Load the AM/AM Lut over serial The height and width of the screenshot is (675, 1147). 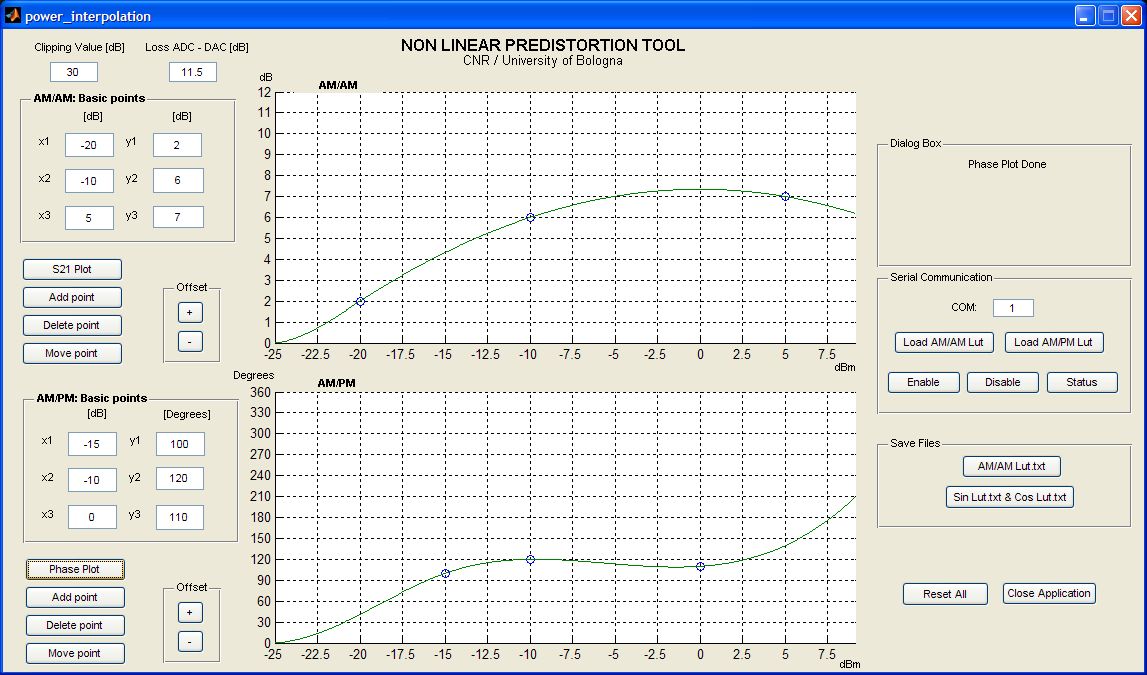coord(942,342)
